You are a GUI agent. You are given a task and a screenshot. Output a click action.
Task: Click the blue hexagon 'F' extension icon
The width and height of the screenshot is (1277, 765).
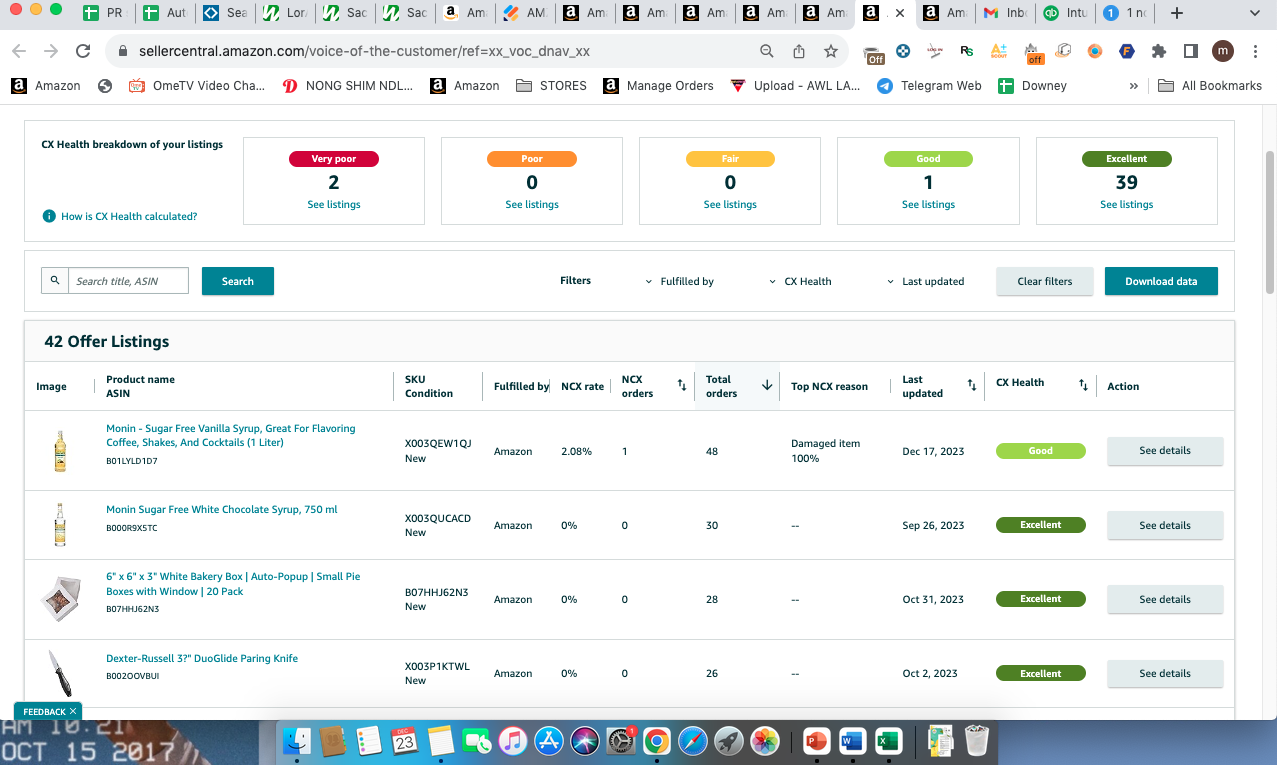click(1127, 51)
